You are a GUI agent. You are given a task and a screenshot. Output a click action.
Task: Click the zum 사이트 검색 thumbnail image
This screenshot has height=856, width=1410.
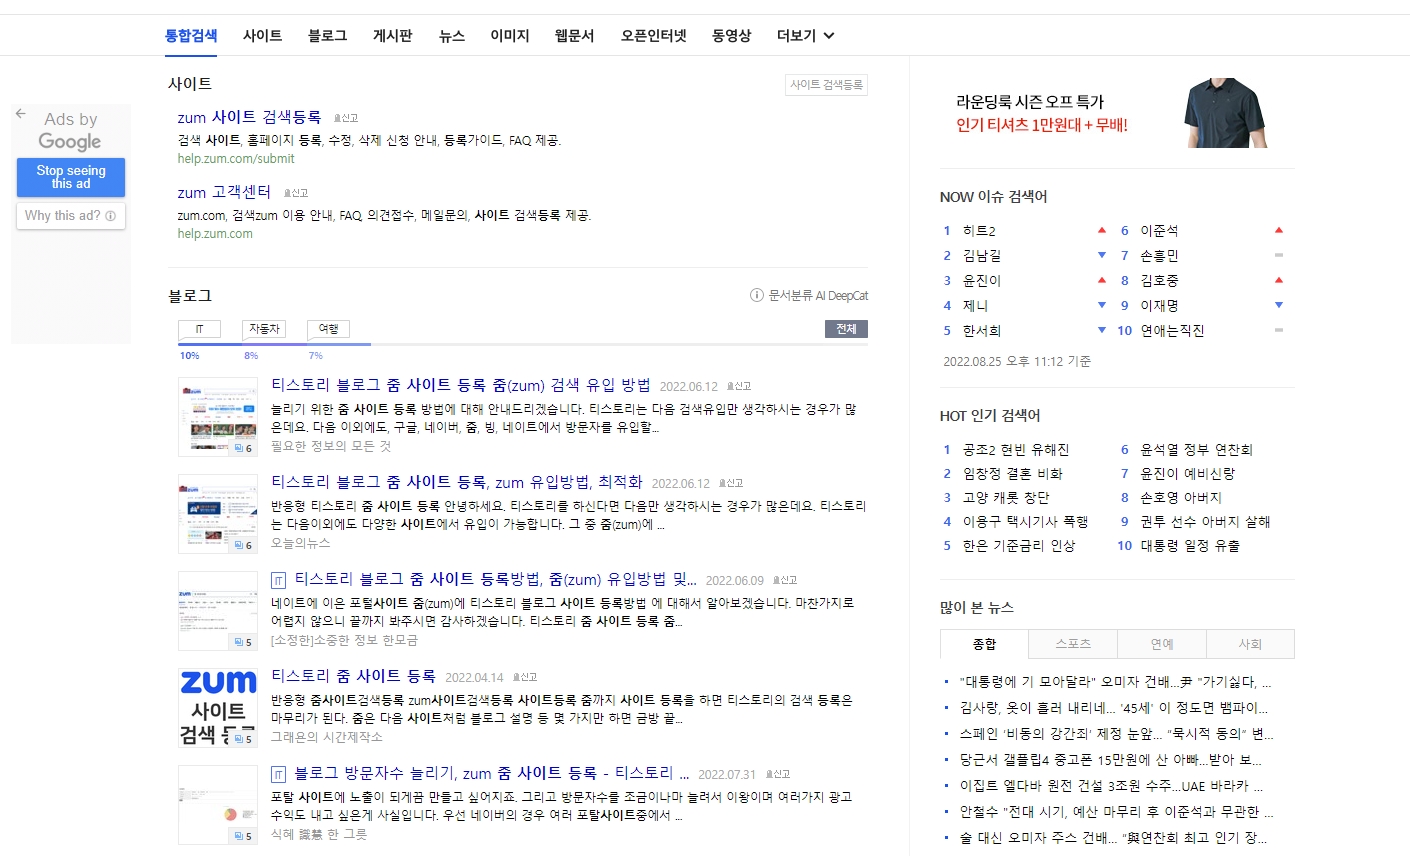click(x=218, y=707)
